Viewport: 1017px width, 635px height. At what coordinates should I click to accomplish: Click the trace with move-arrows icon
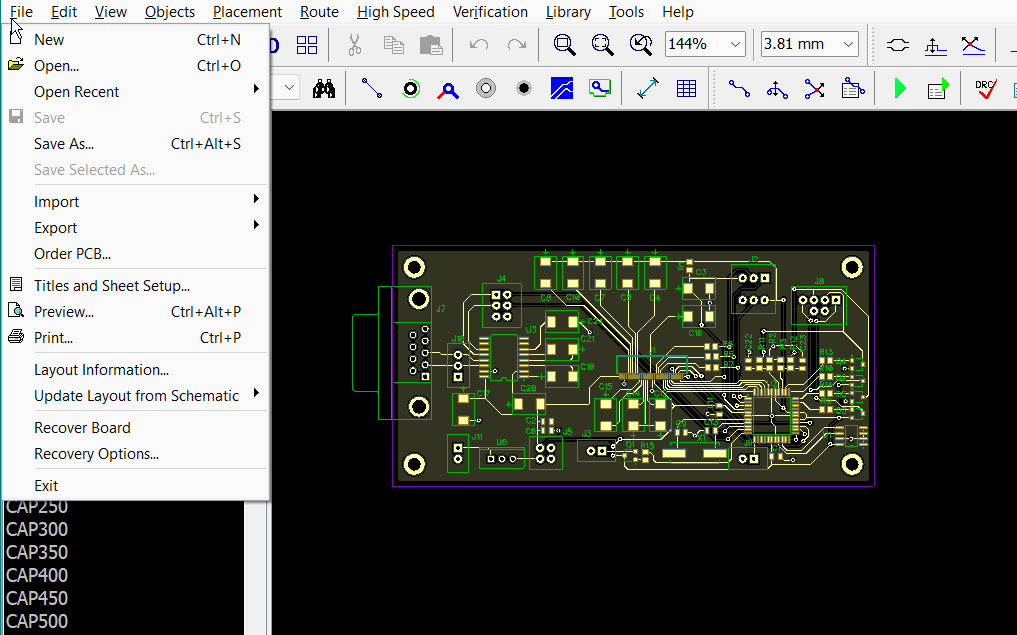pos(777,88)
